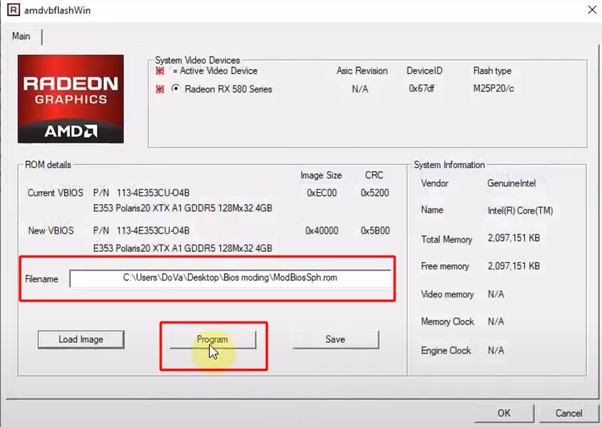The image size is (602, 427).
Task: Switch to the Main tab
Action: click(21, 36)
